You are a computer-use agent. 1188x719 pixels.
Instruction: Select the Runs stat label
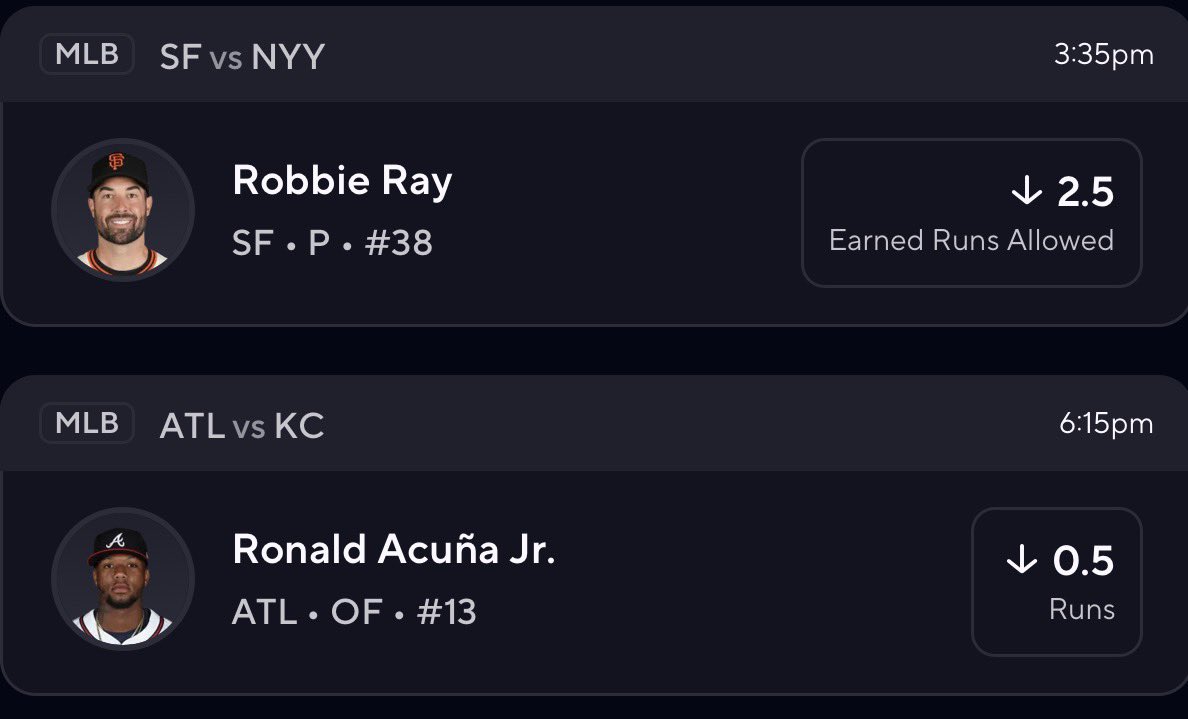pyautogui.click(x=1081, y=609)
